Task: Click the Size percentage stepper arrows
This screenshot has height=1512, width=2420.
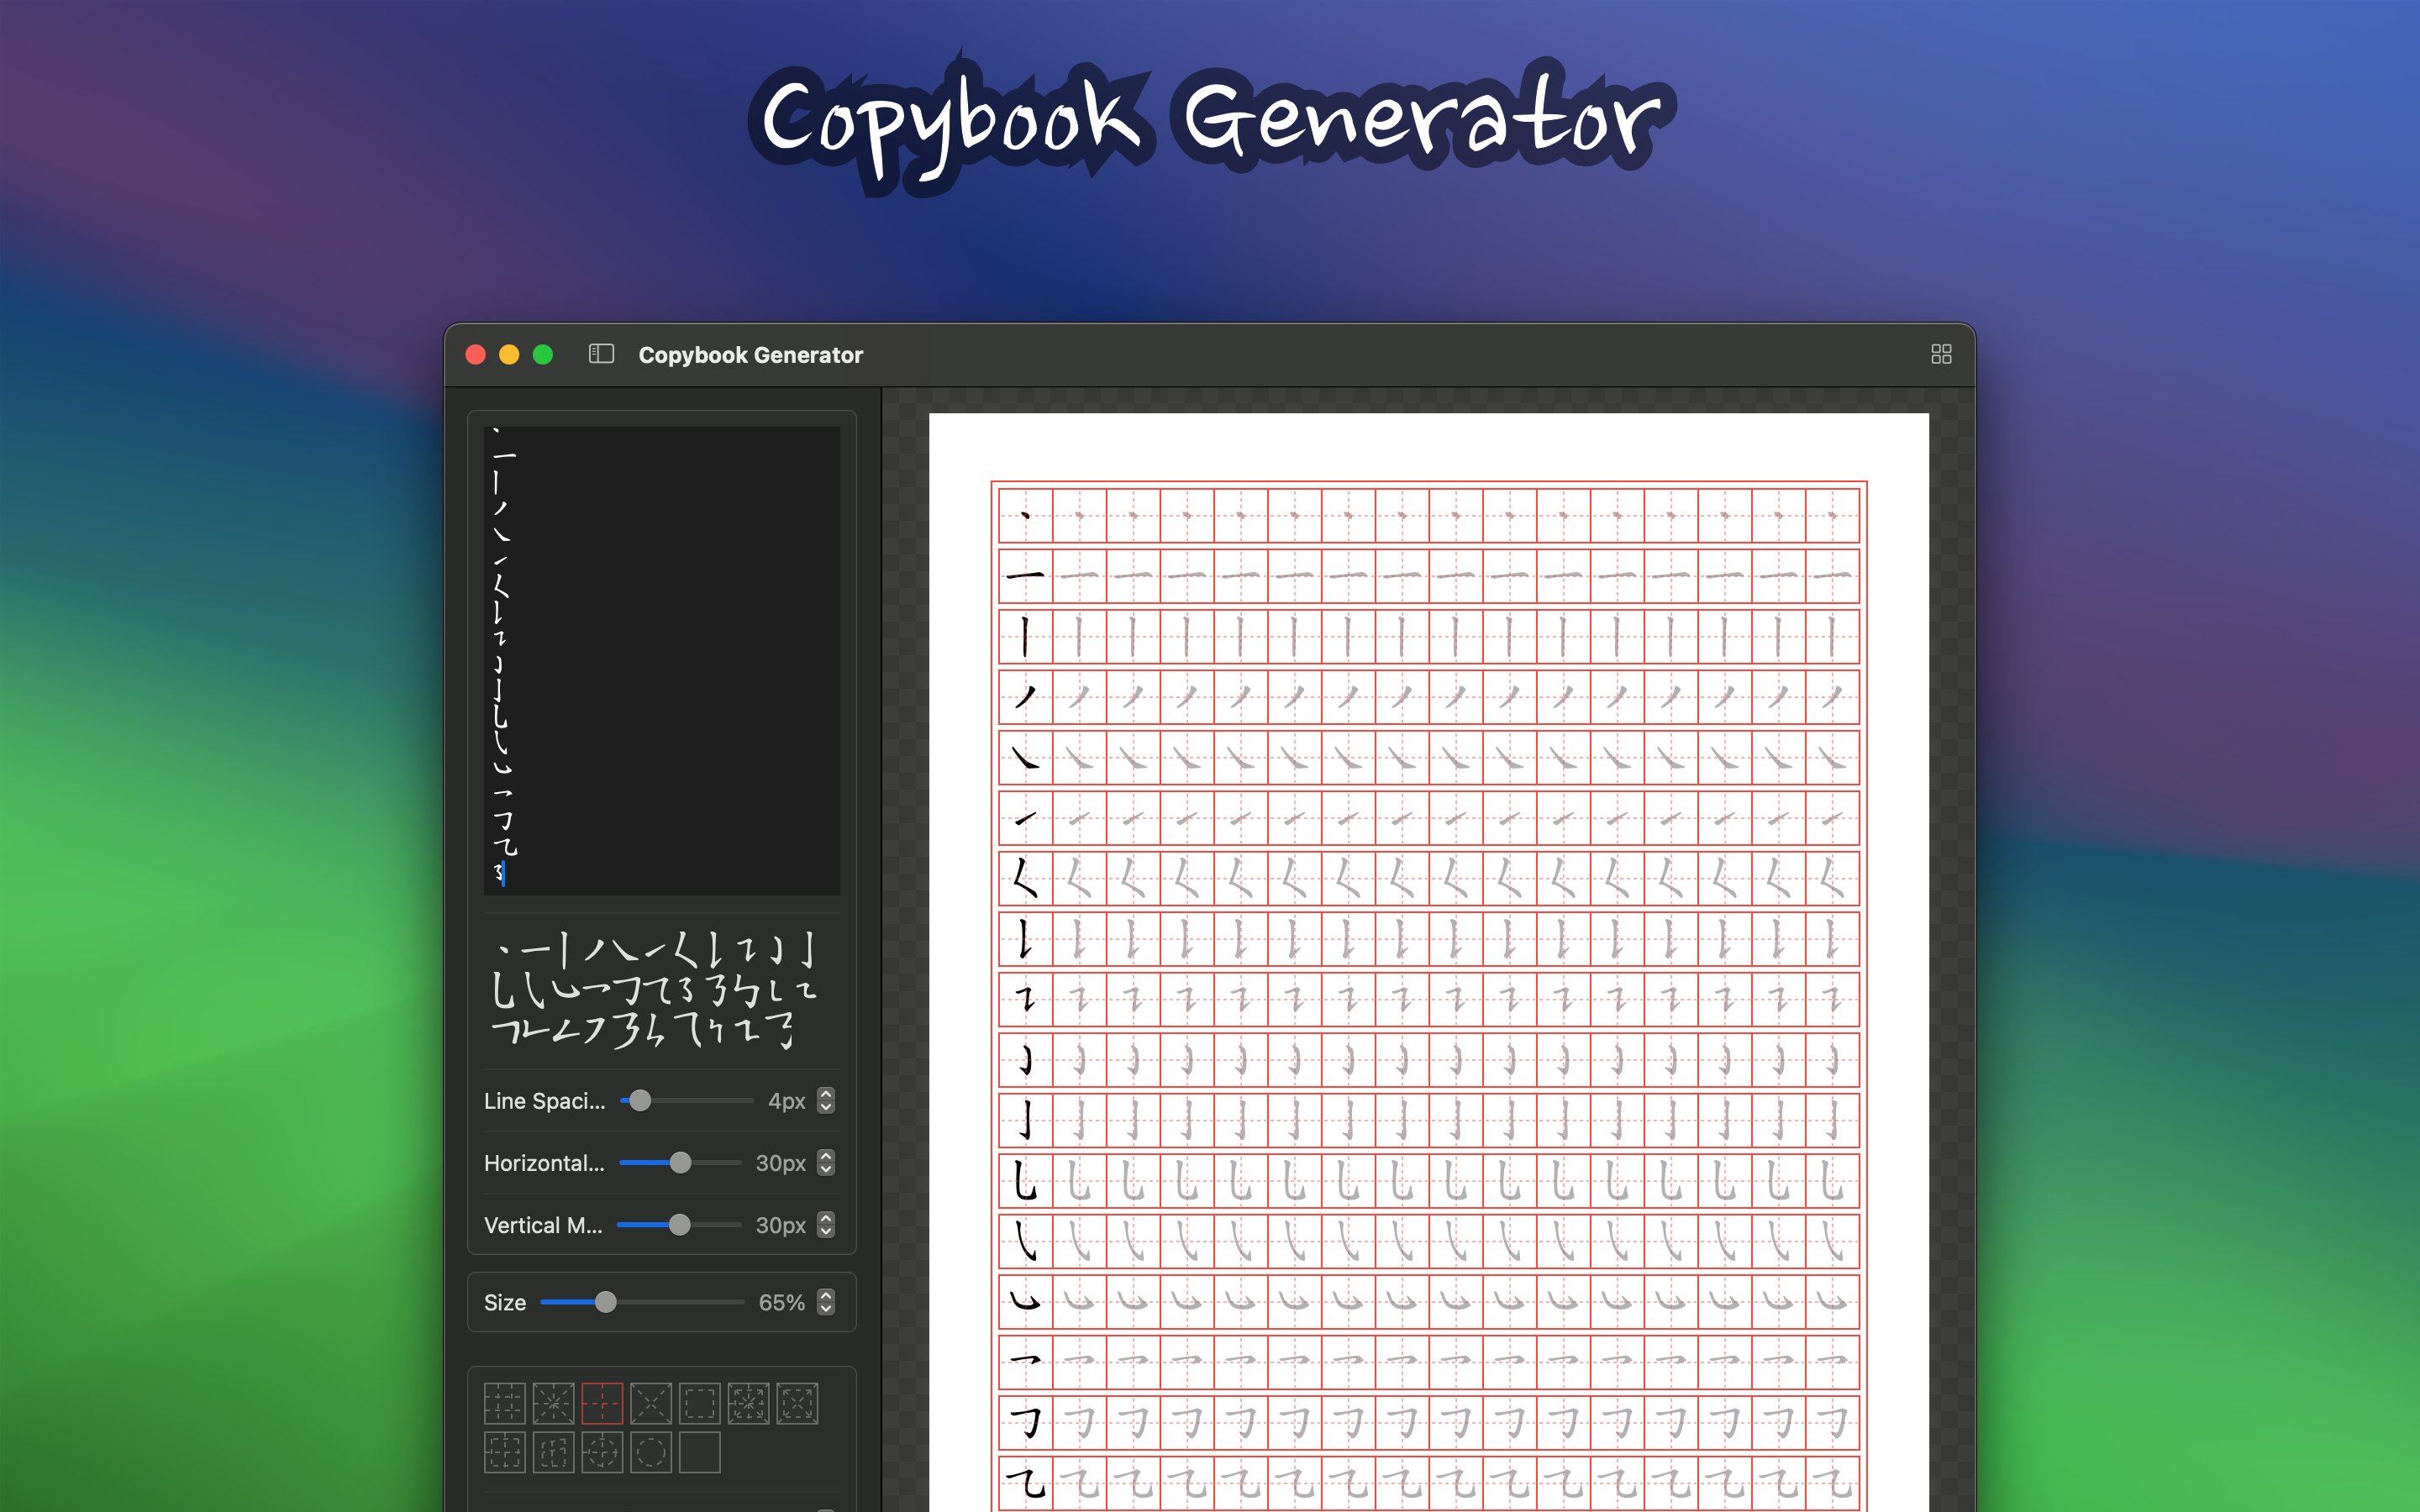Action: coord(826,1302)
